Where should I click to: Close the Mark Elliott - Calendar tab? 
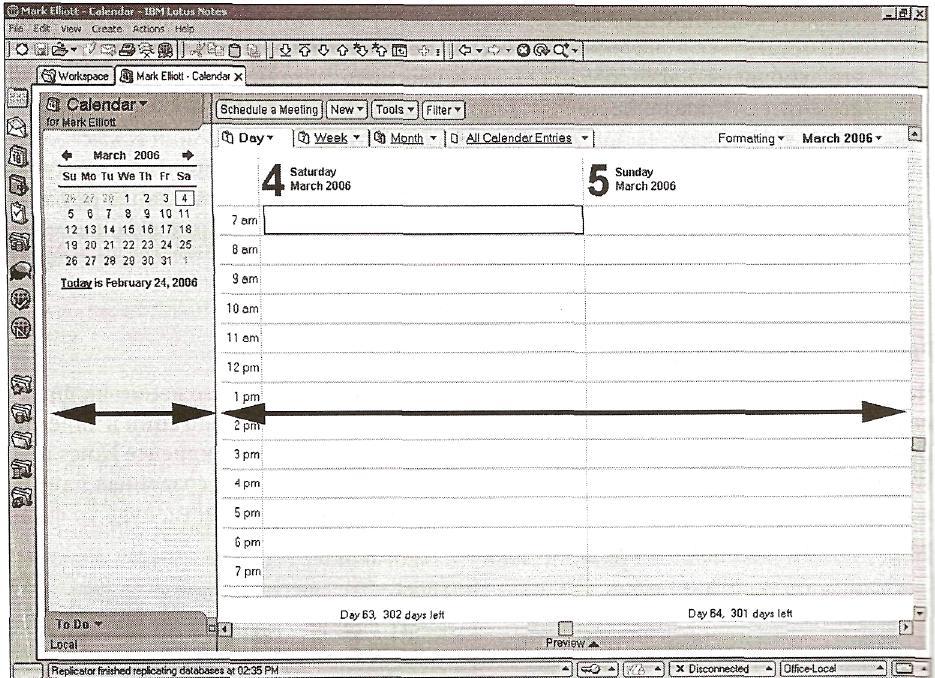click(x=239, y=76)
